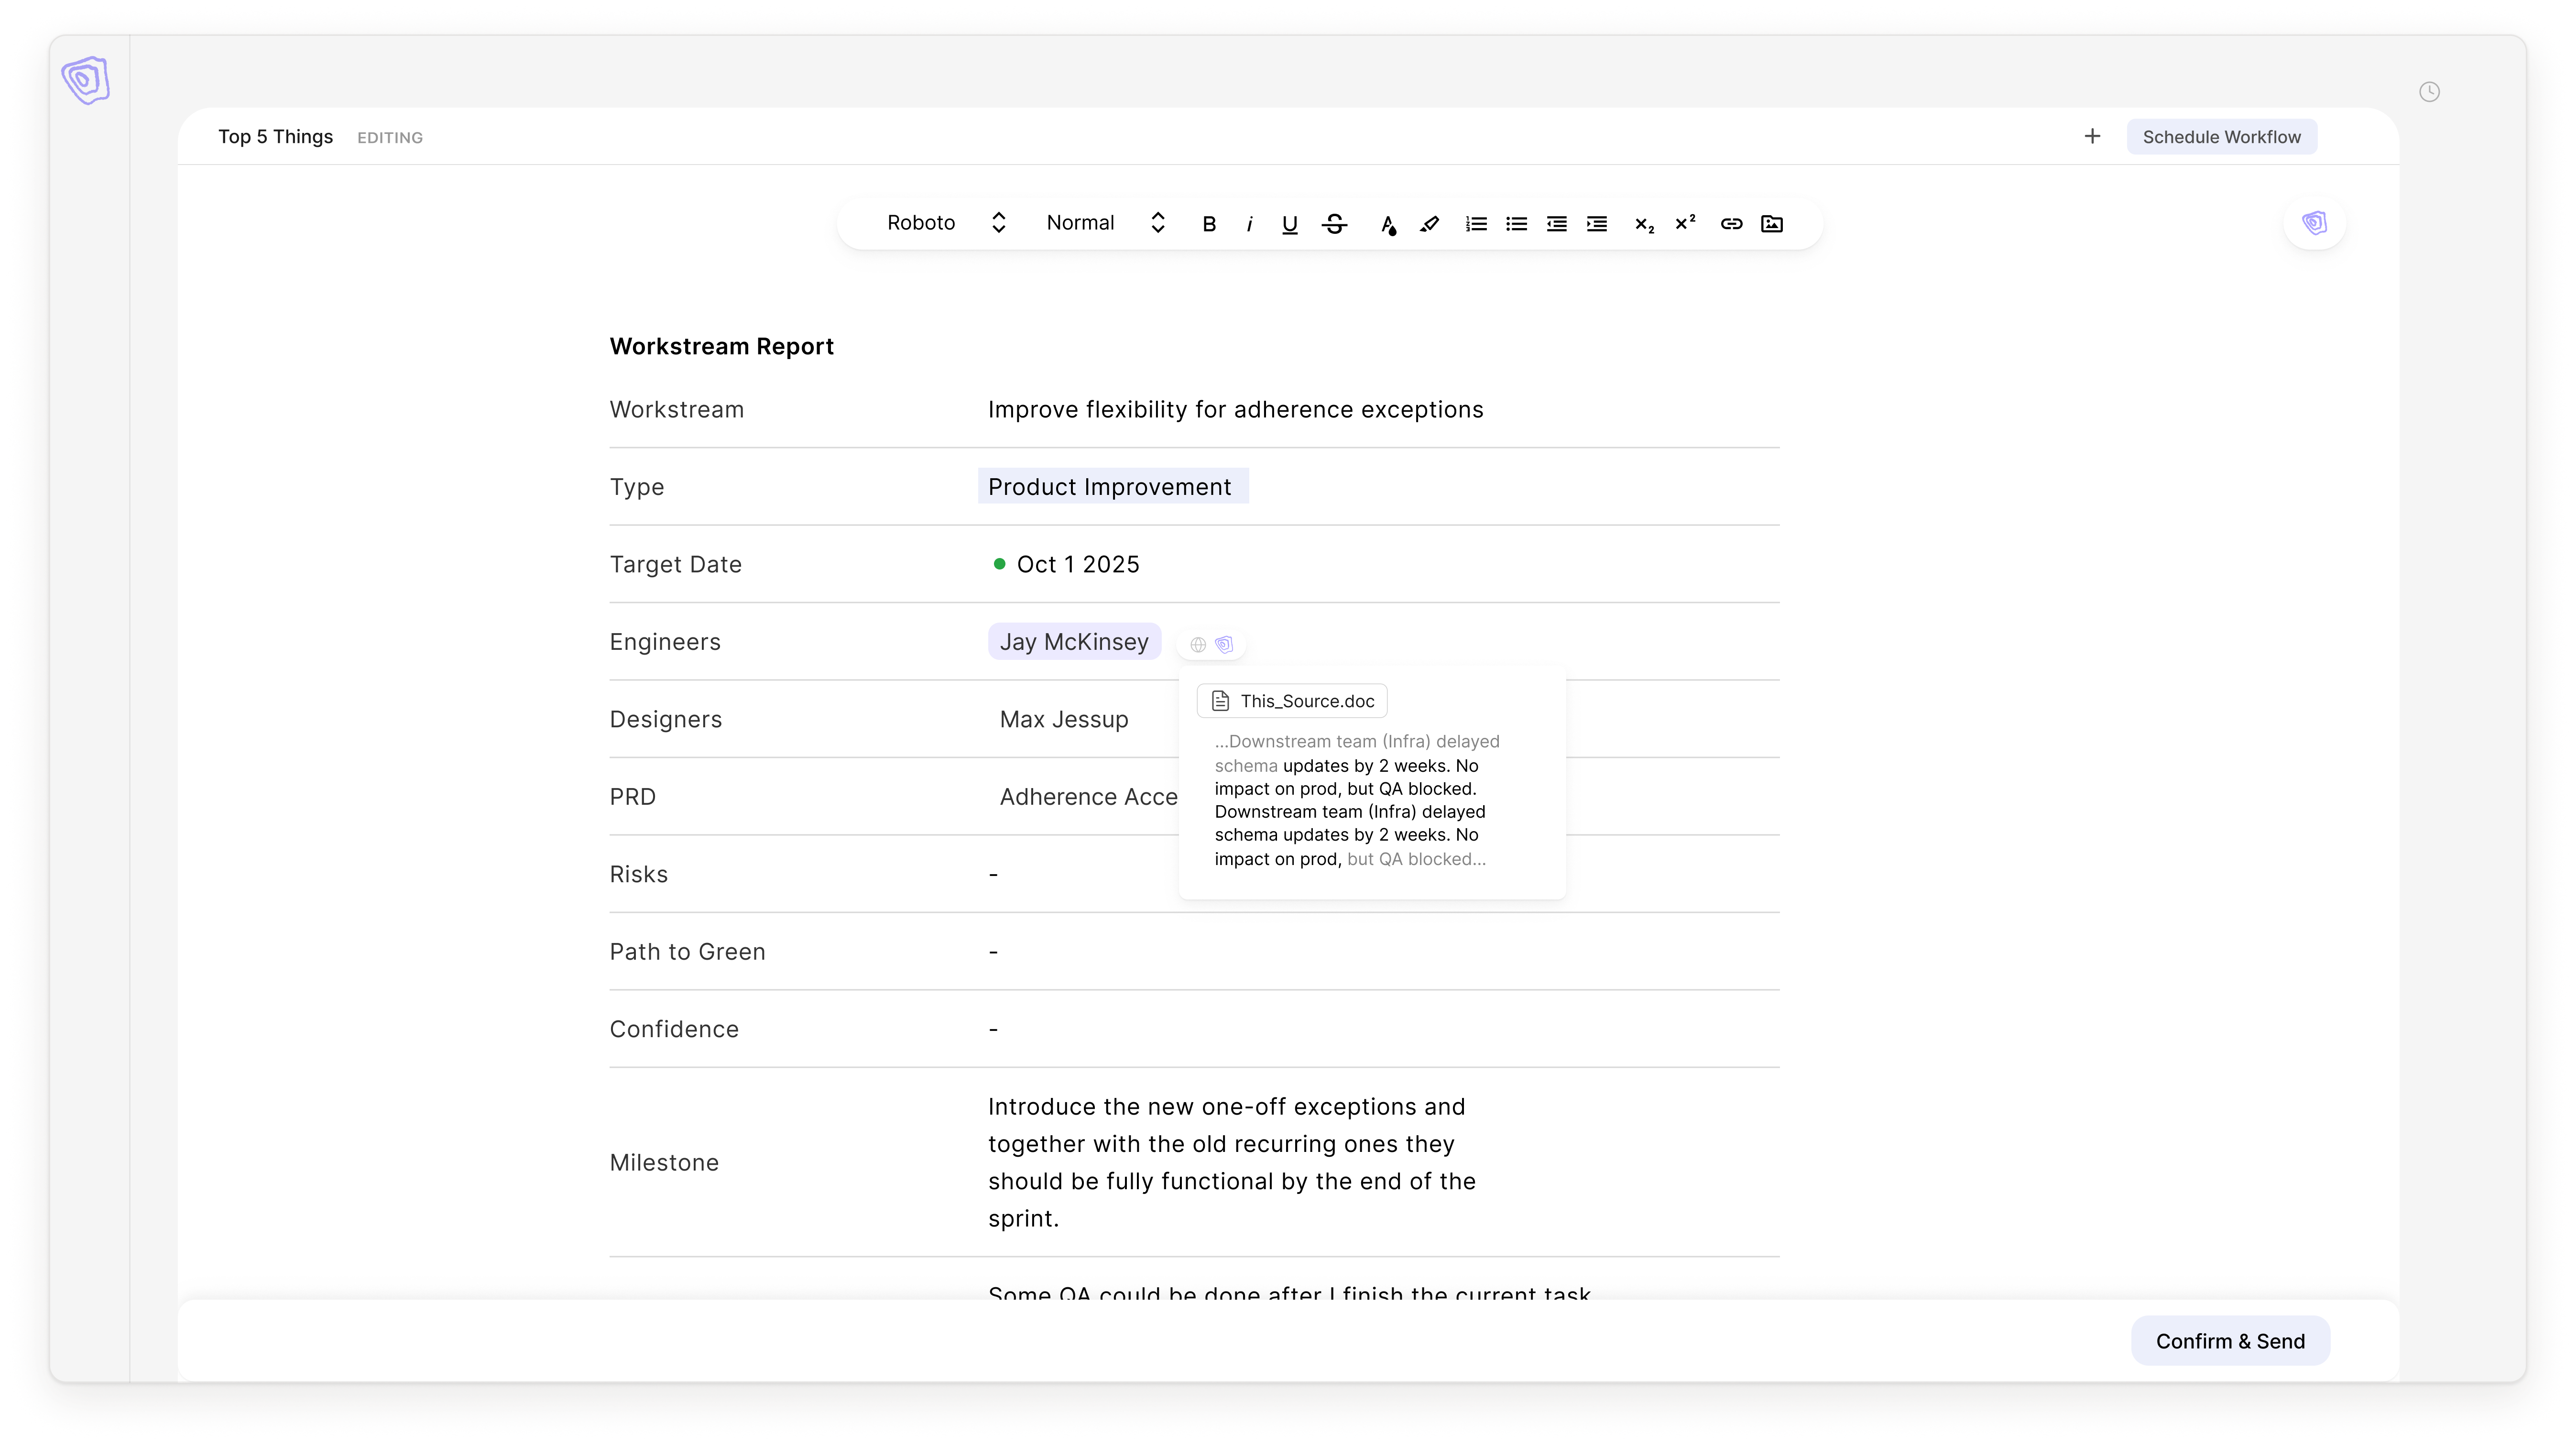The width and height of the screenshot is (2576, 1446).
Task: Apply subscript formatting
Action: 1644,224
